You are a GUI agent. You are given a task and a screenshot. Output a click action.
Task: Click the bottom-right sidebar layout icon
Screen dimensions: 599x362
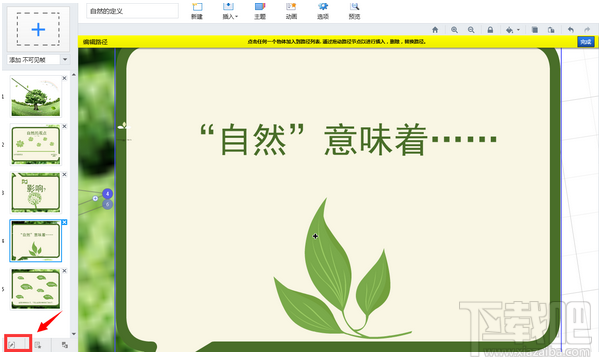pyautogui.click(x=65, y=345)
